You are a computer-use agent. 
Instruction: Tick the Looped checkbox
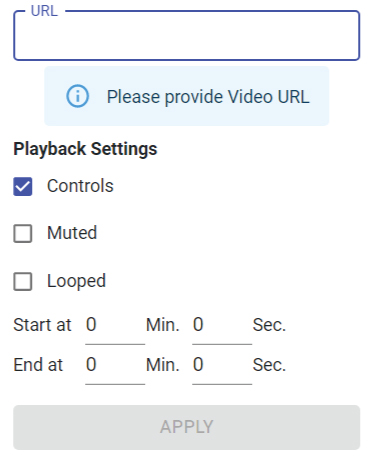pos(23,281)
